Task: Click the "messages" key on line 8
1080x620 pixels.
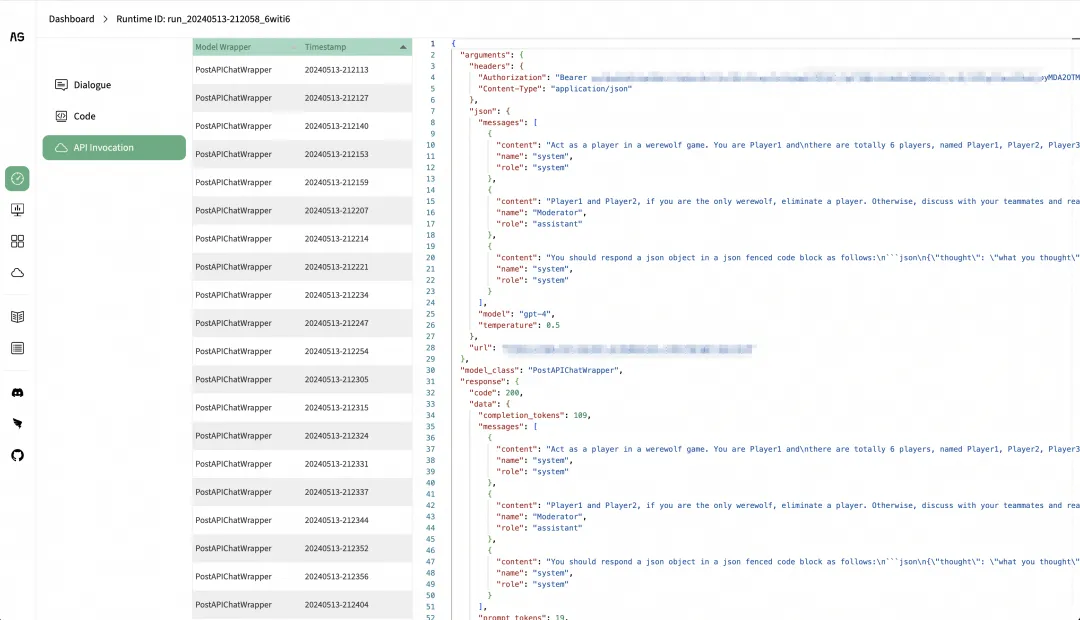Action: tap(502, 123)
